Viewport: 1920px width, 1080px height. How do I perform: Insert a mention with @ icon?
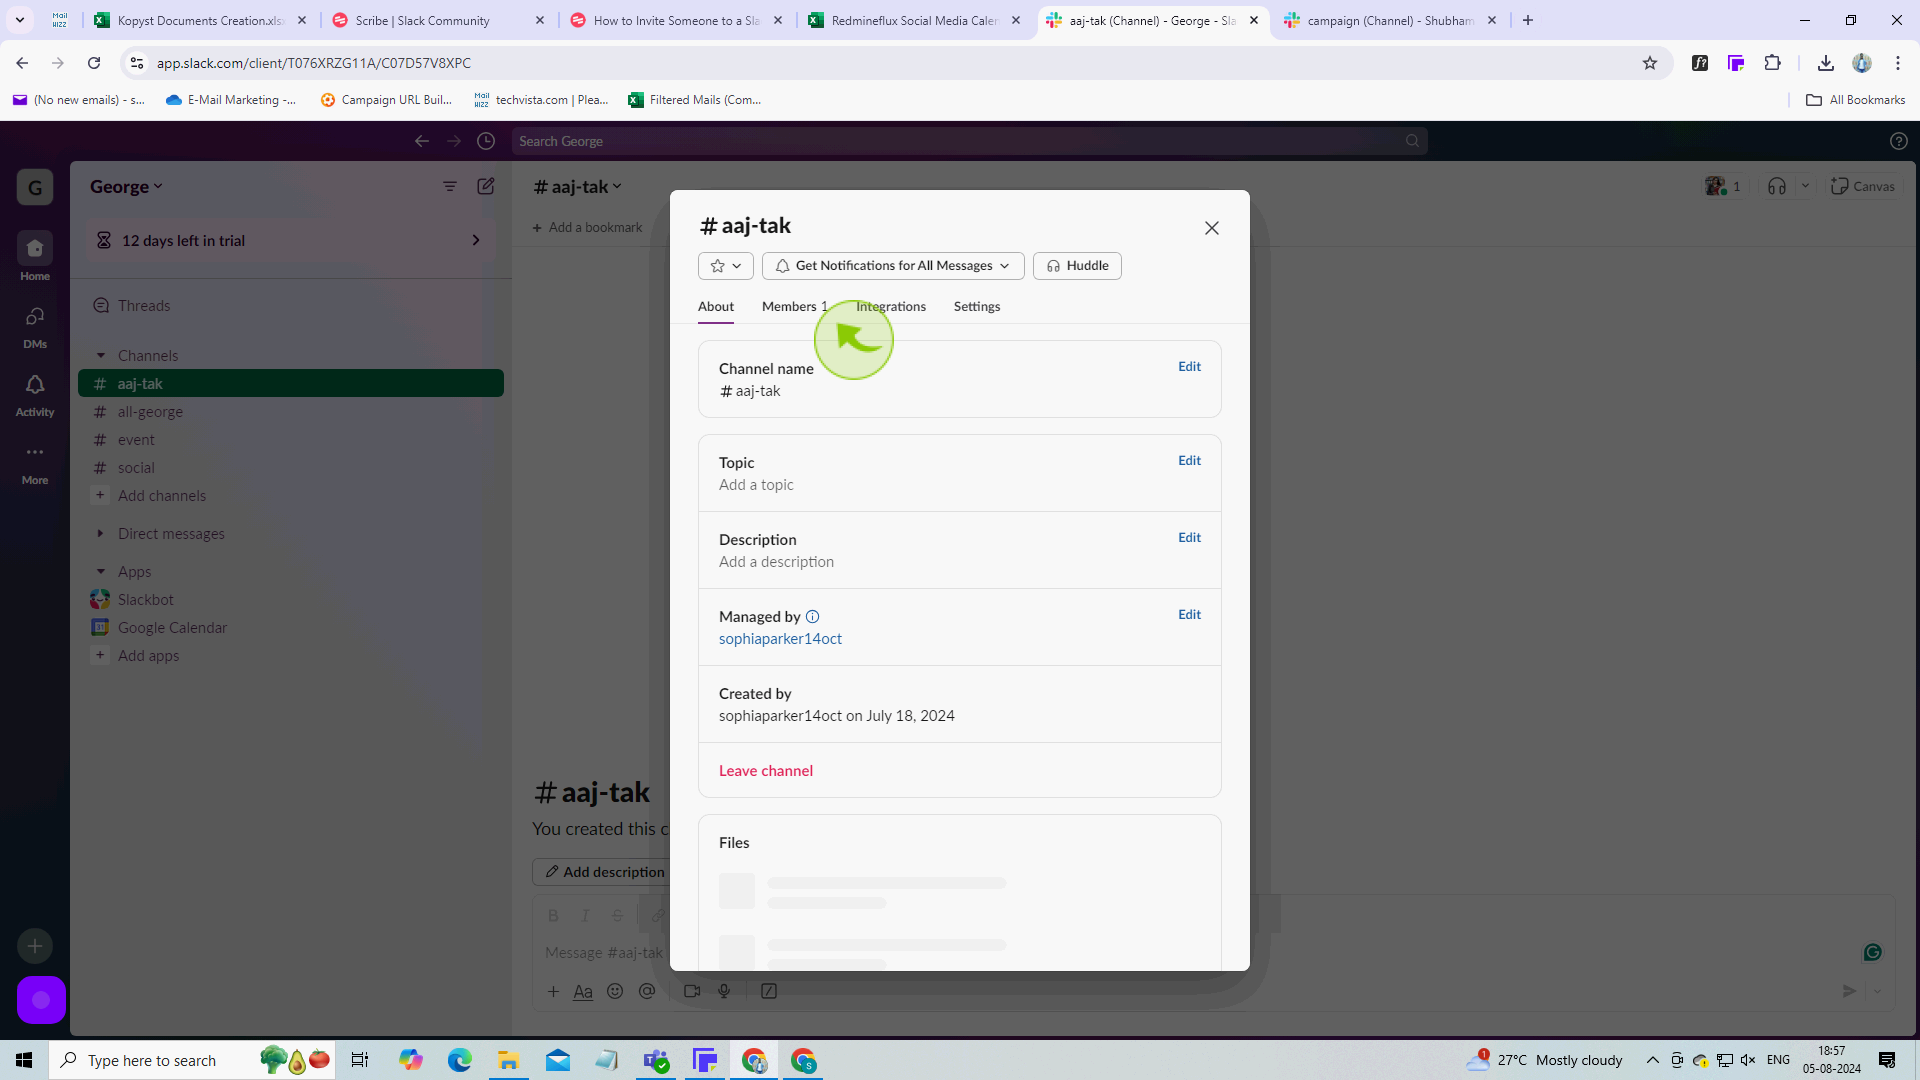(x=647, y=991)
